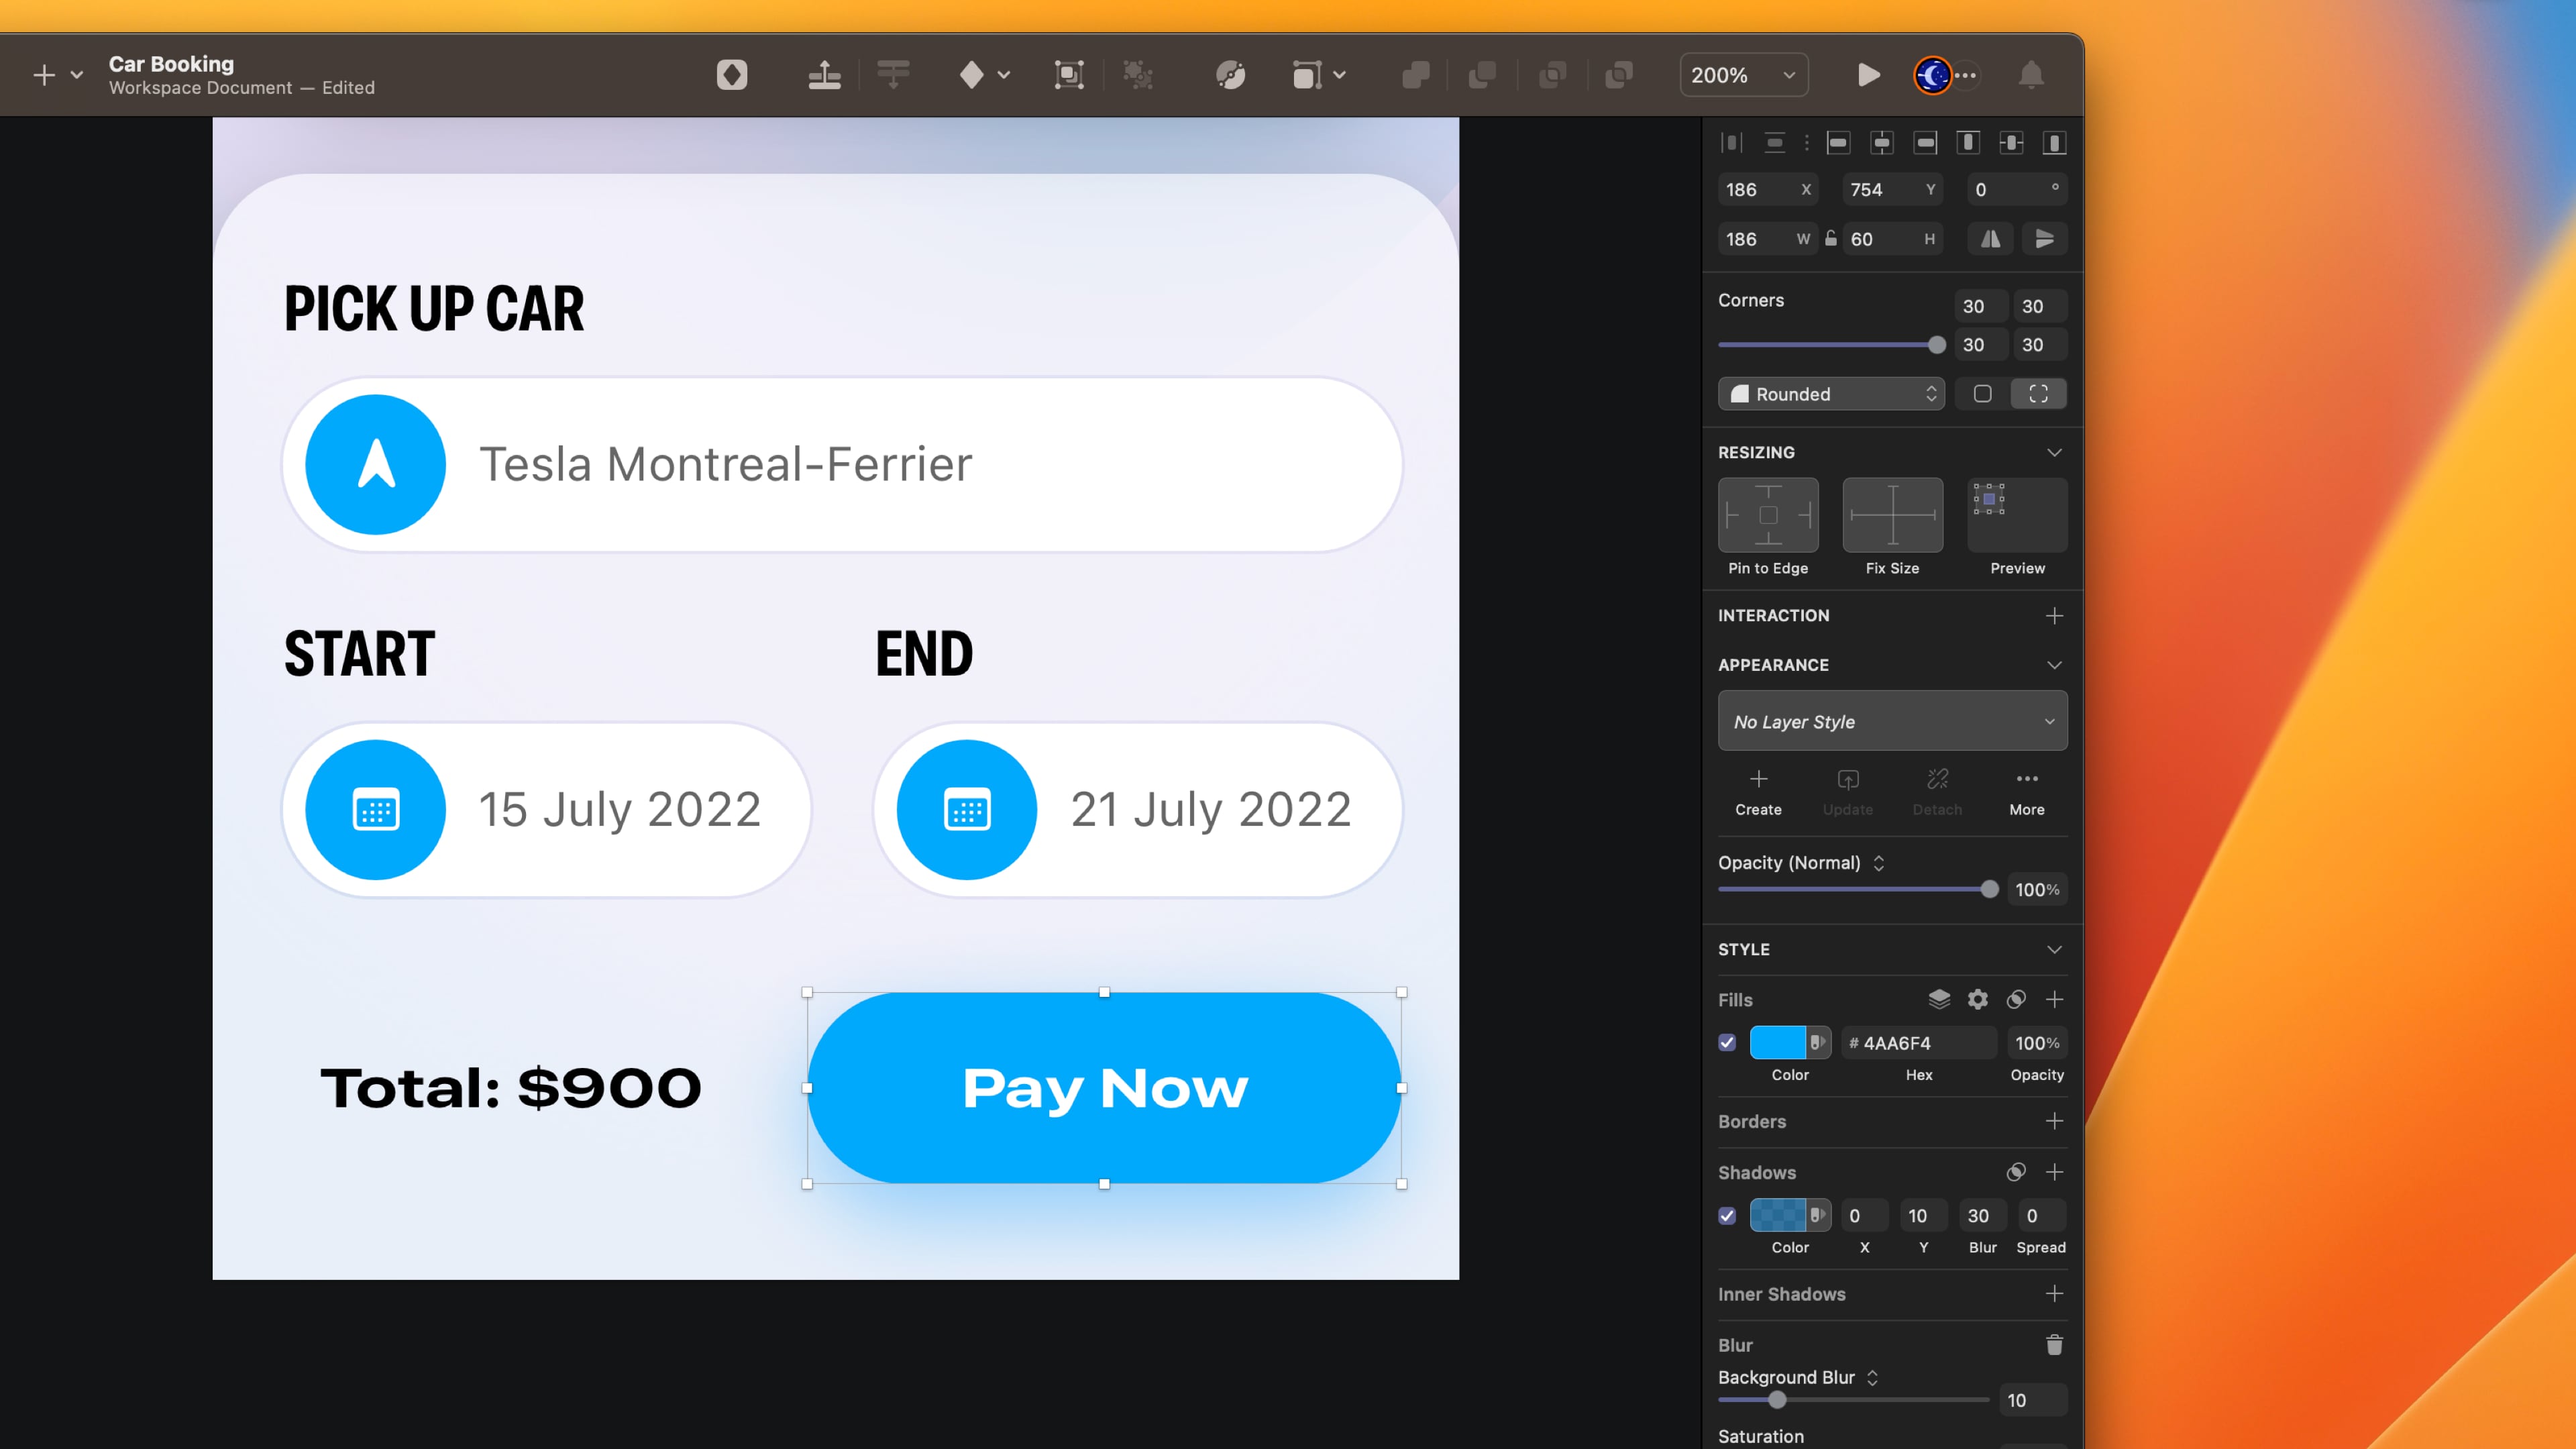Flip the selected button vertically
The width and height of the screenshot is (2576, 1449).
(x=2045, y=238)
